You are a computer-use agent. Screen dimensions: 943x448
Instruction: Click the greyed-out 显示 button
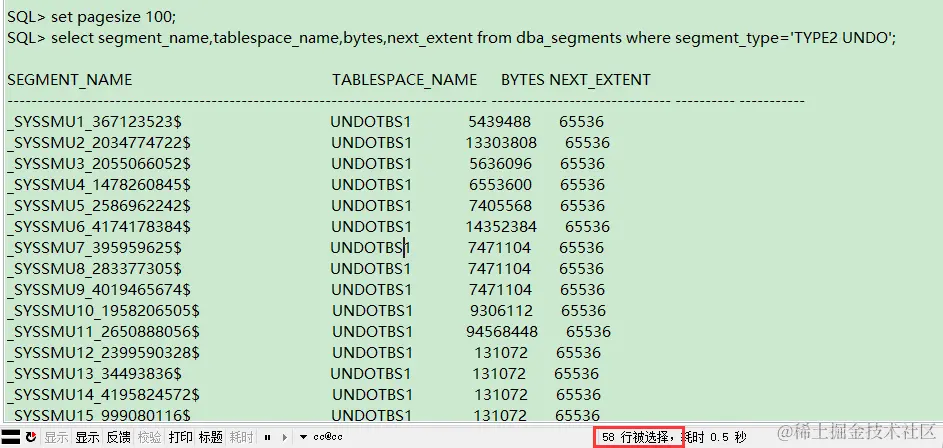click(x=57, y=437)
